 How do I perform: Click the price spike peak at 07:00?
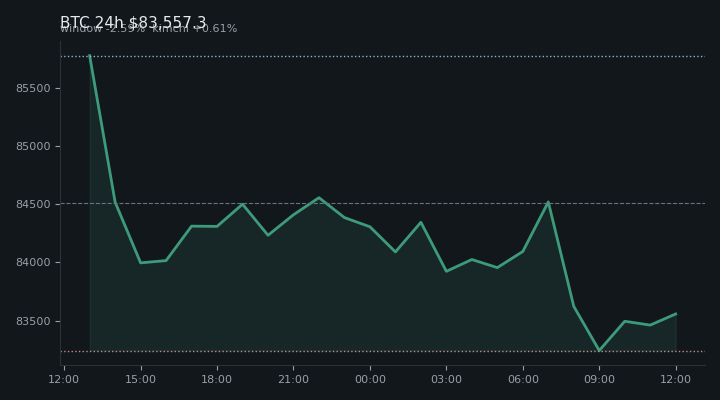[x=548, y=202]
